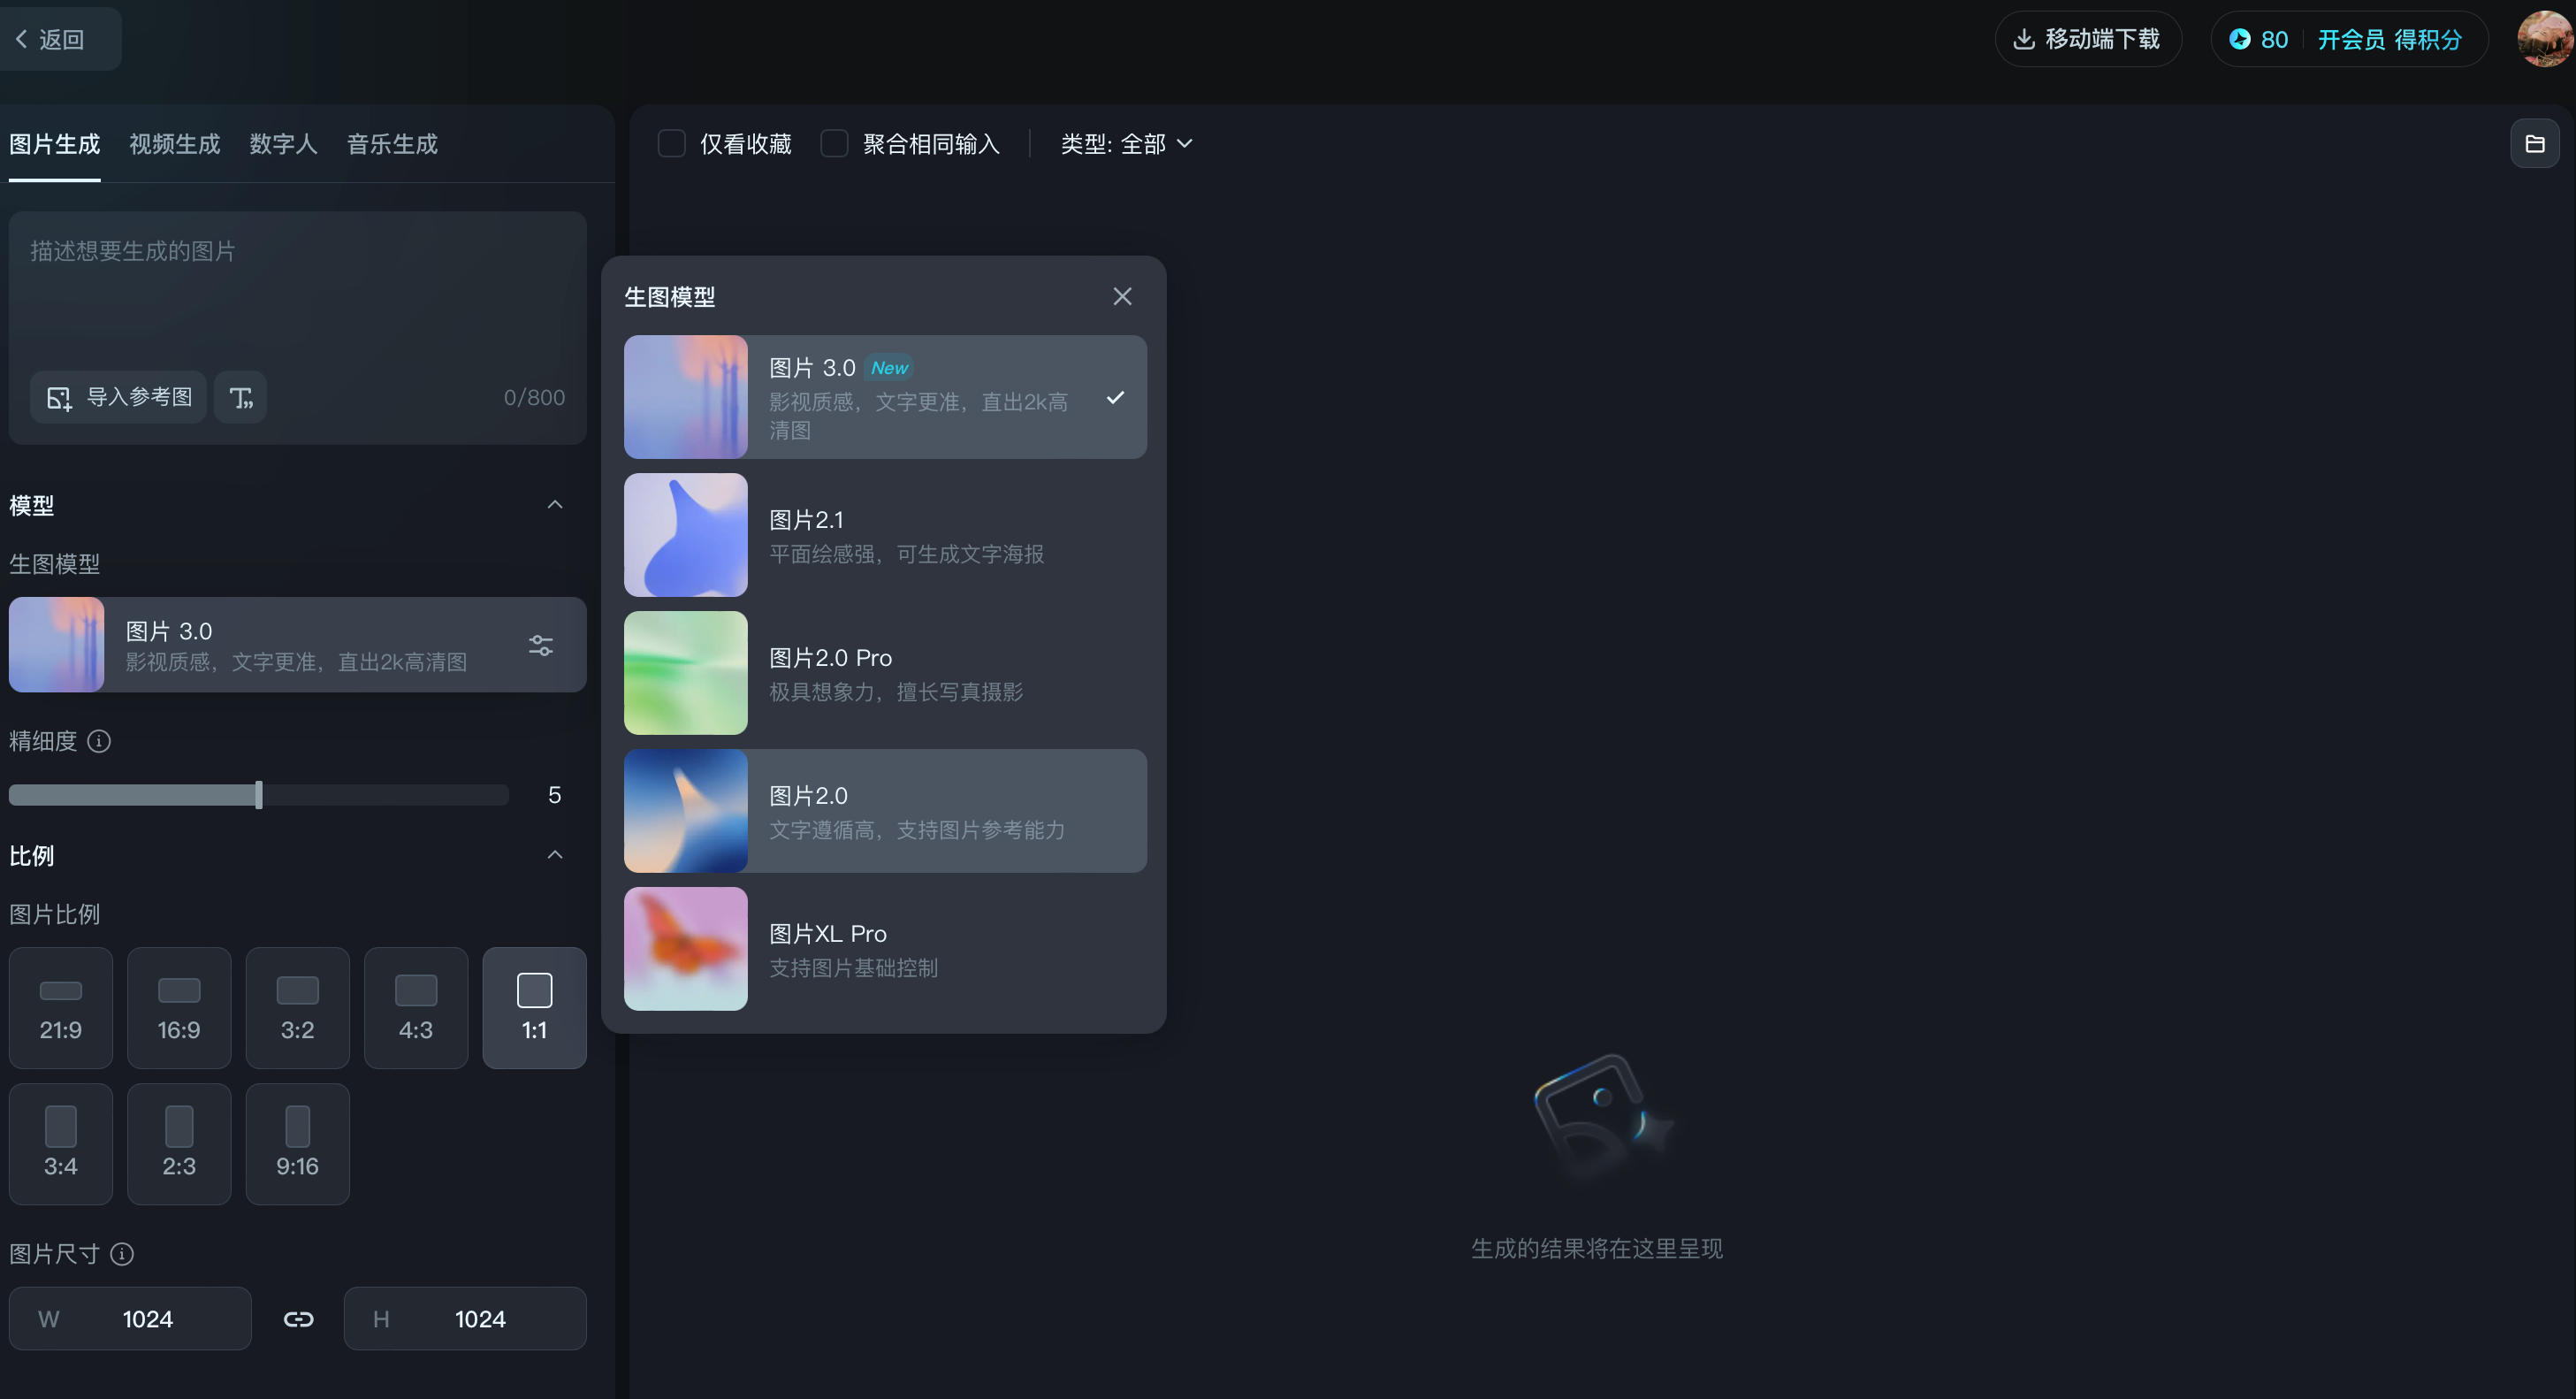Select the 9:16 aspect ratio
This screenshot has height=1399, width=2576.
298,1144
